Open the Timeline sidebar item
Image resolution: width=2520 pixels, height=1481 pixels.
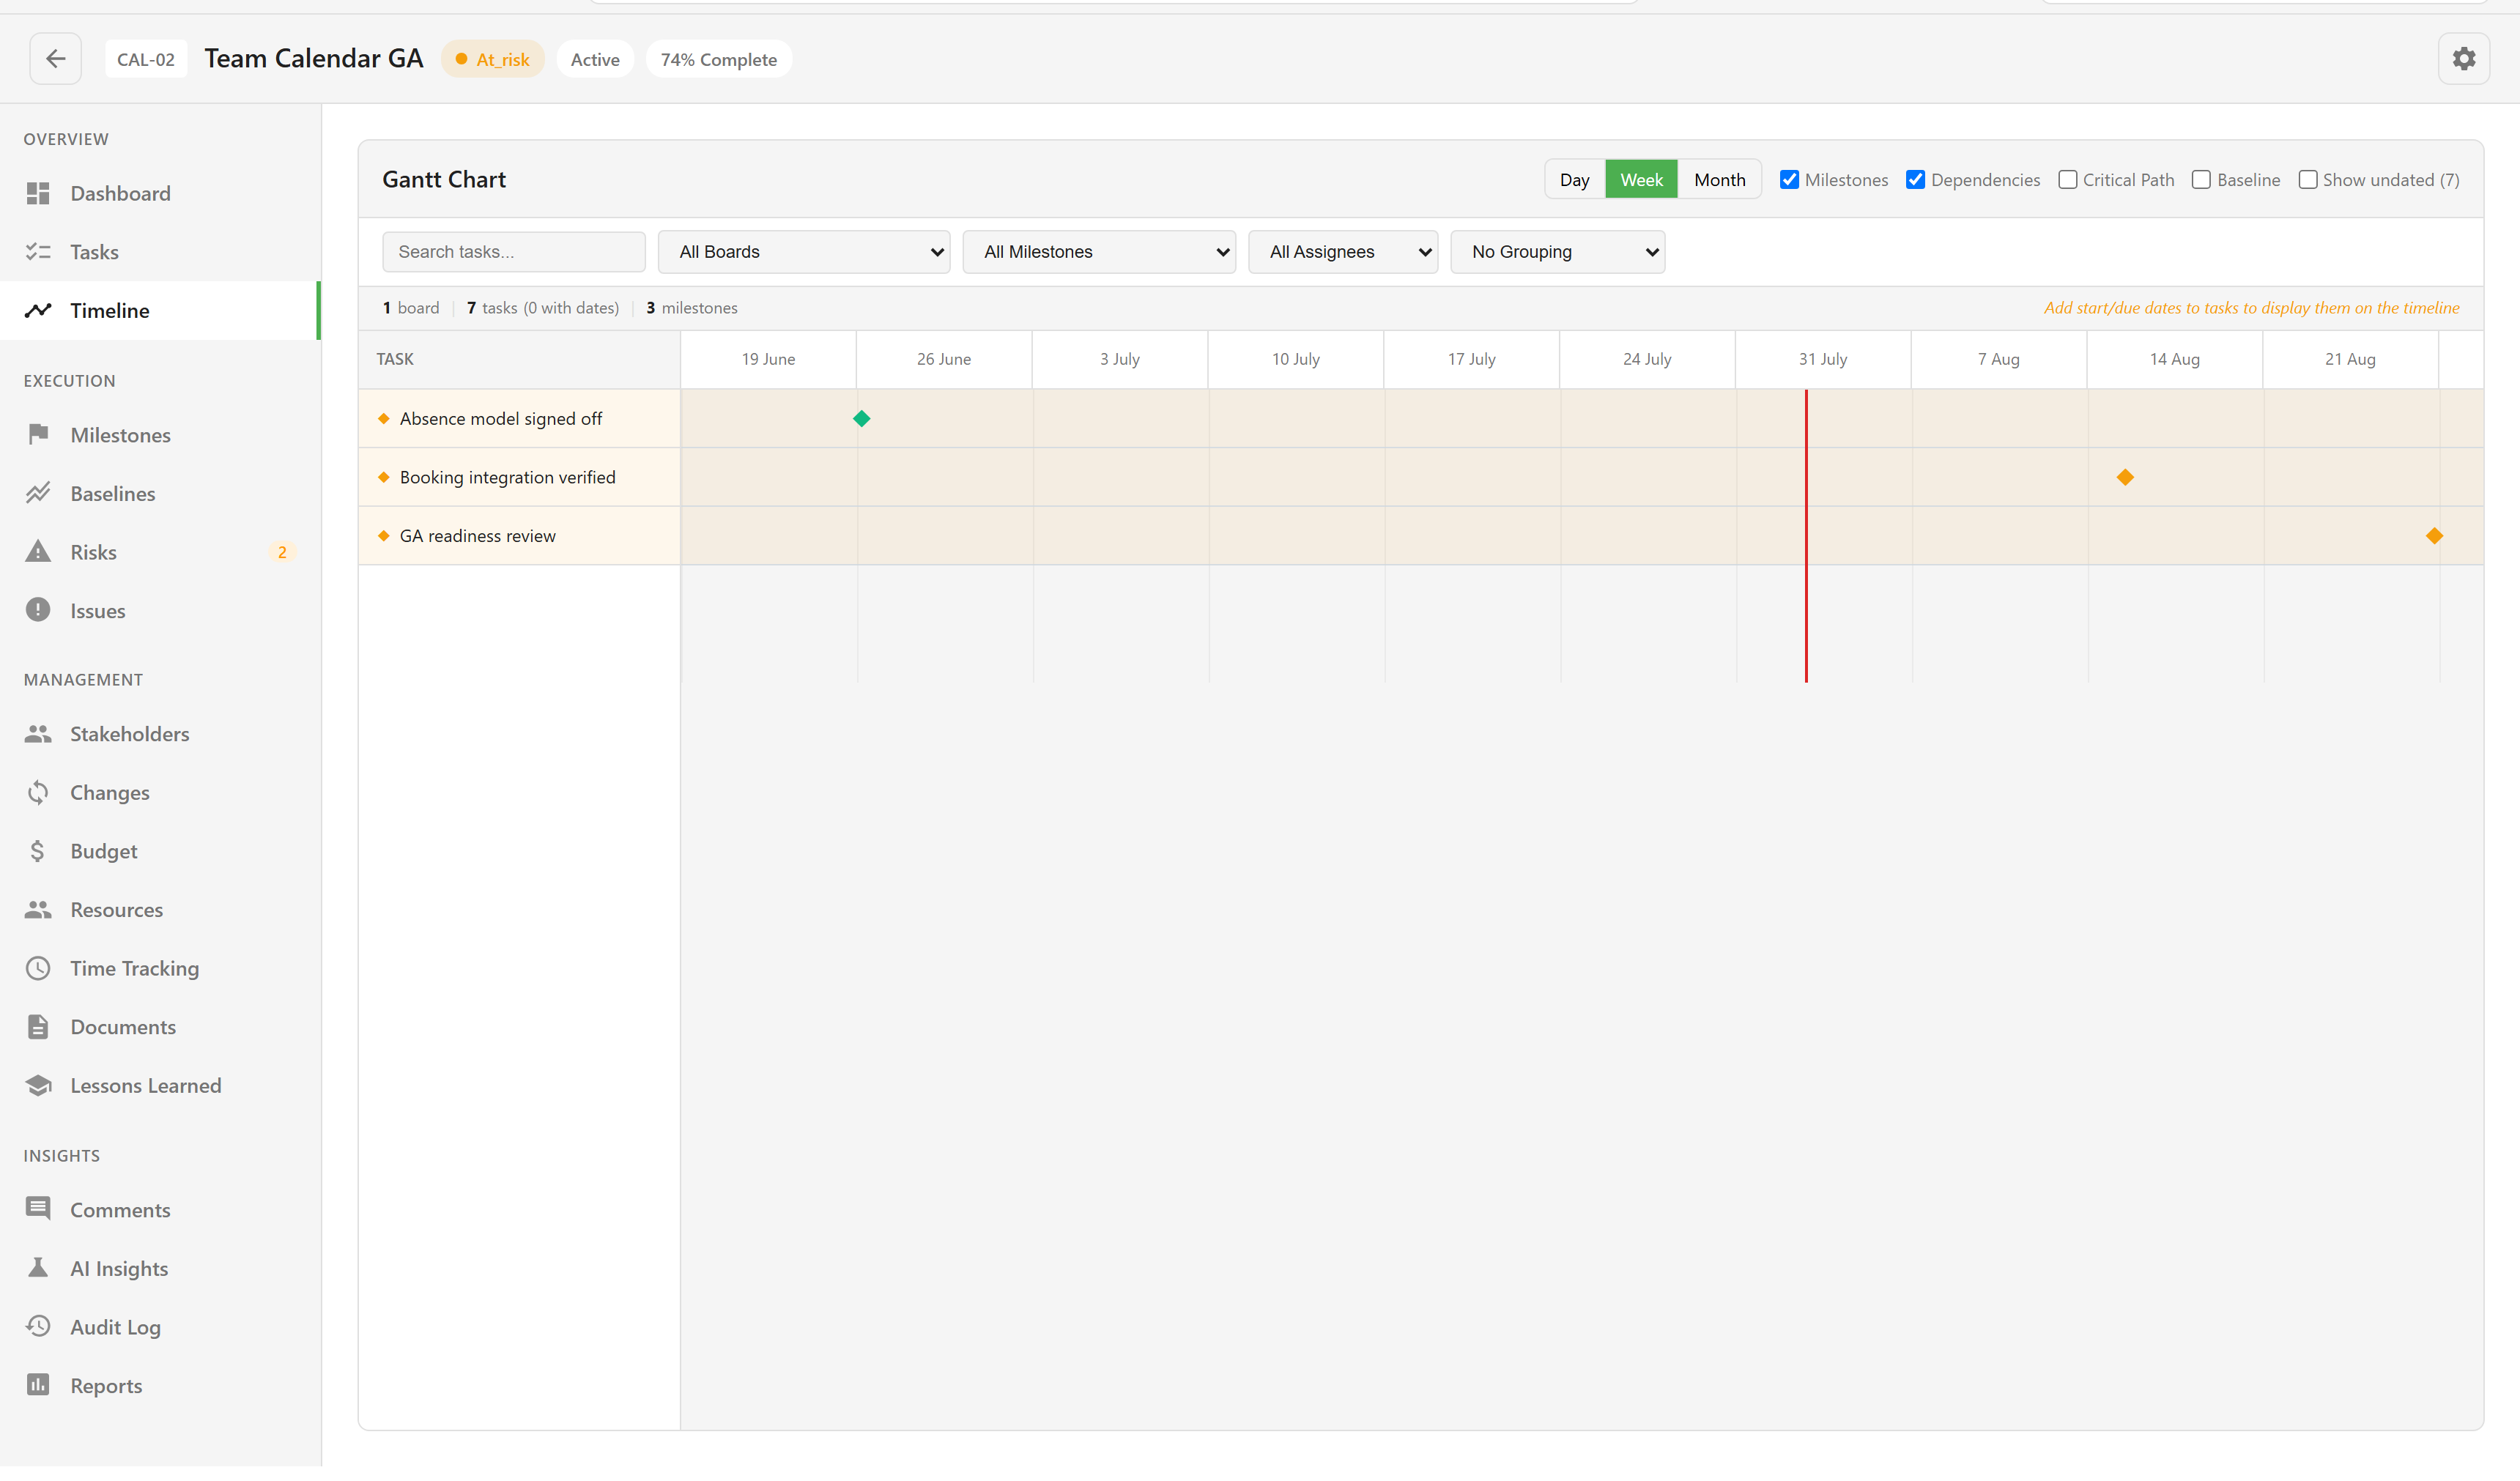pyautogui.click(x=160, y=311)
